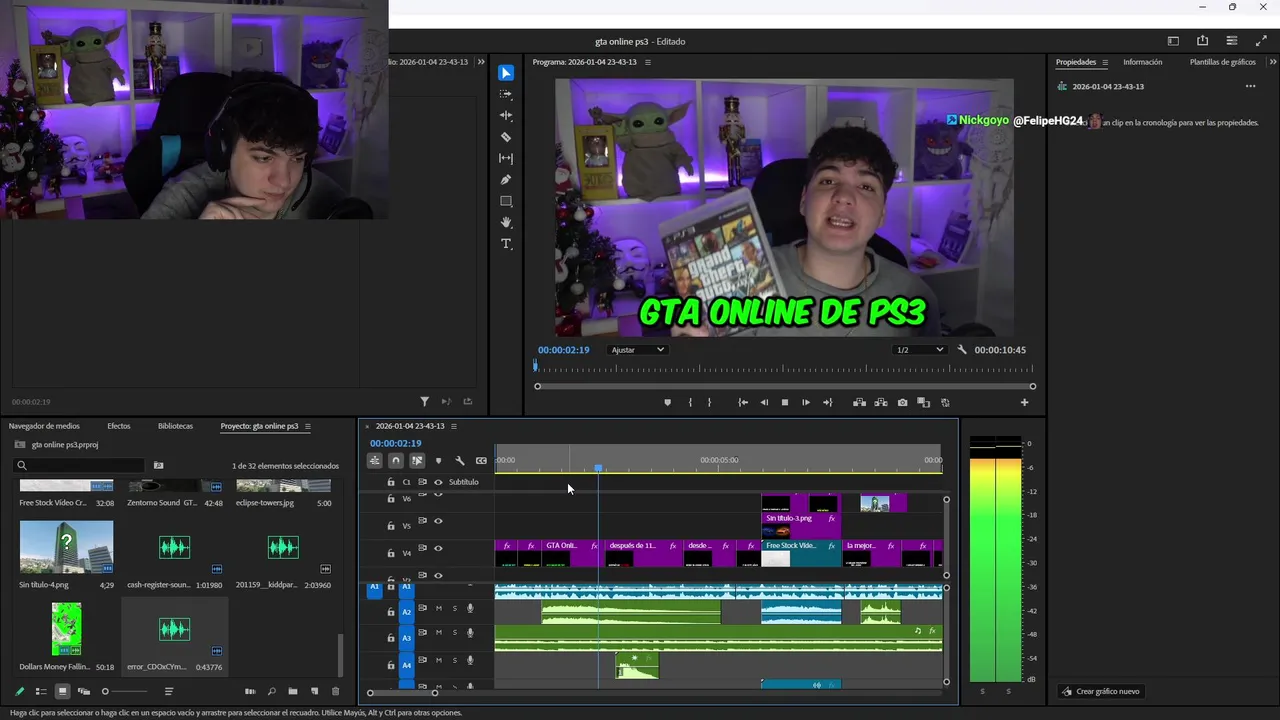Open Plantillas de gráficos tab
1280x720 pixels.
pyautogui.click(x=1223, y=62)
